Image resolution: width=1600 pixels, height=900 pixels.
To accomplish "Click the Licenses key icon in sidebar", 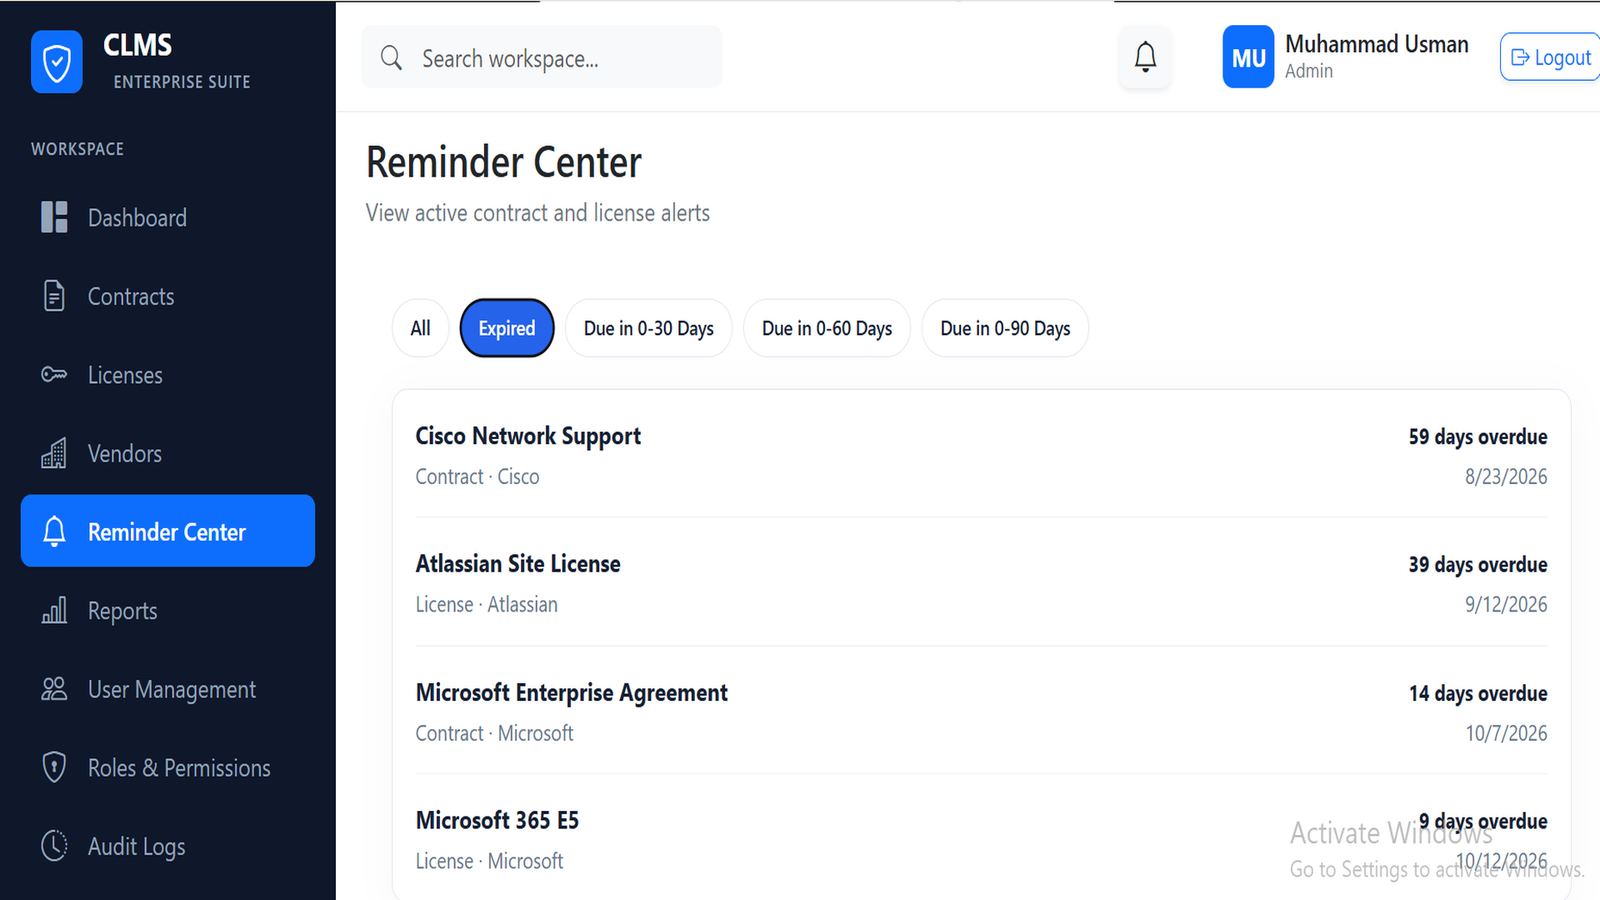I will click(54, 375).
